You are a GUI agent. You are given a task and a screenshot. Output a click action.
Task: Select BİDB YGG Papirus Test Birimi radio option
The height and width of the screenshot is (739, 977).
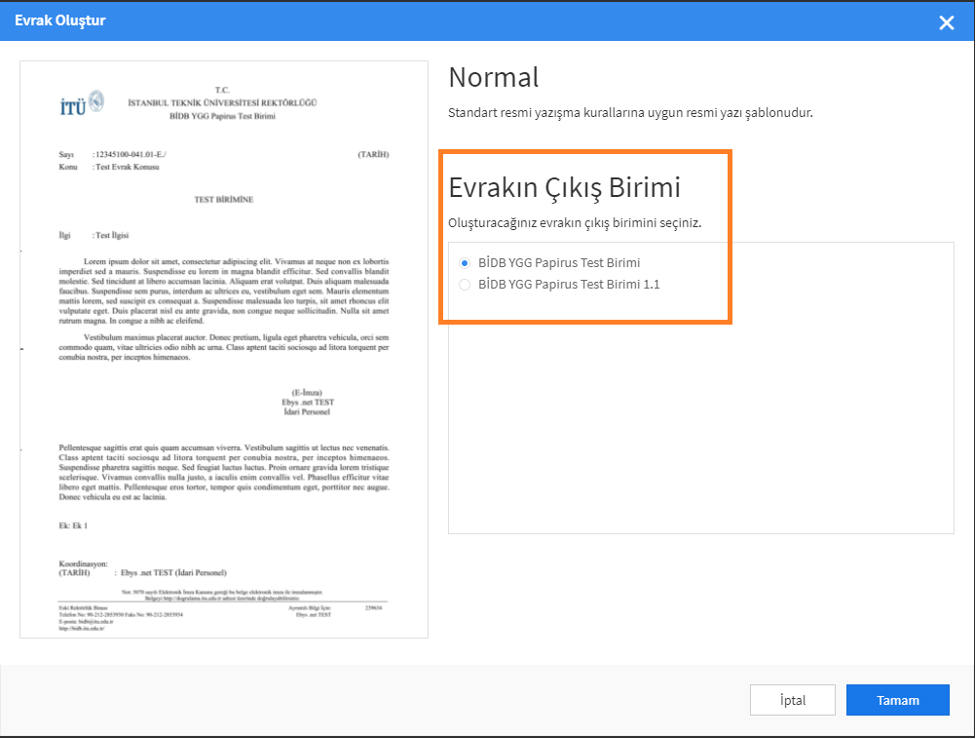[x=465, y=263]
